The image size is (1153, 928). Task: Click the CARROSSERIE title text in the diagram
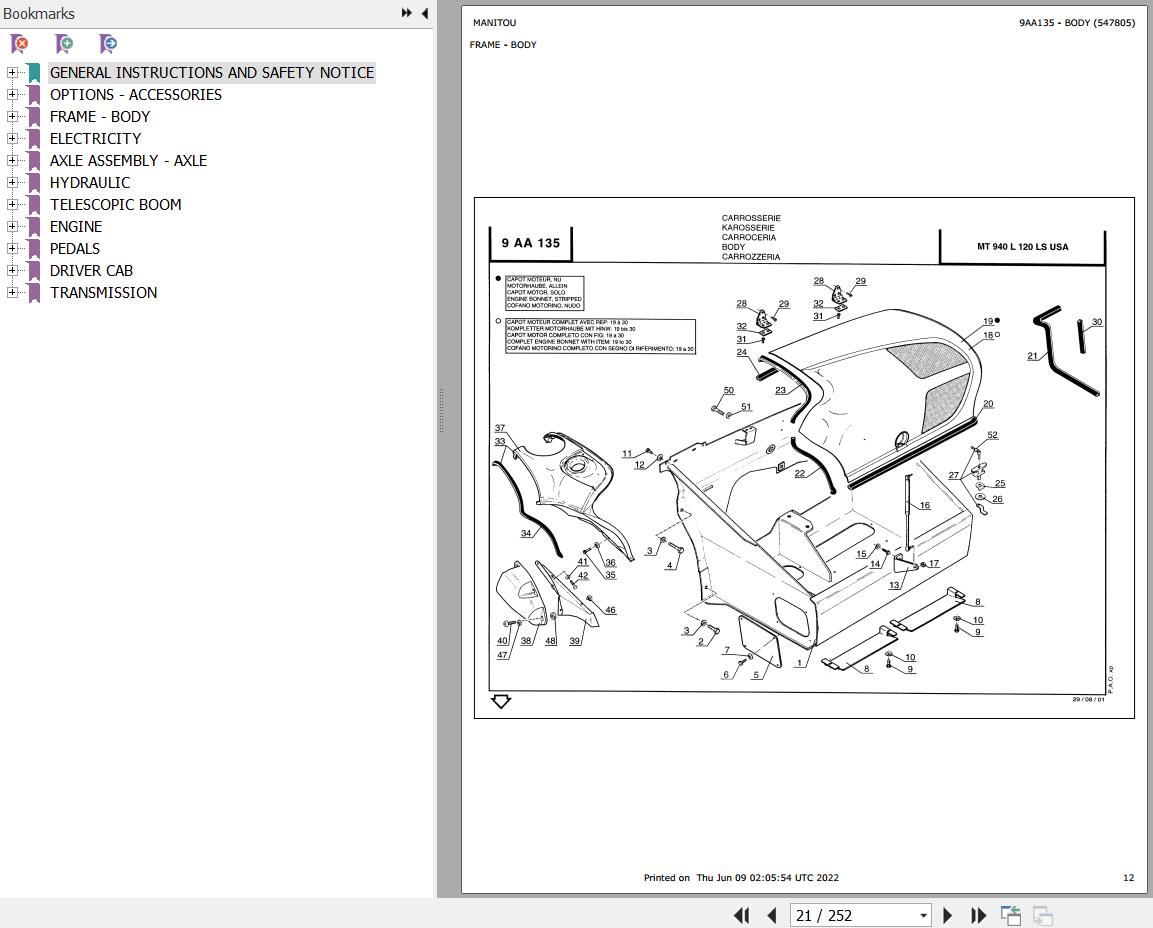click(x=751, y=218)
